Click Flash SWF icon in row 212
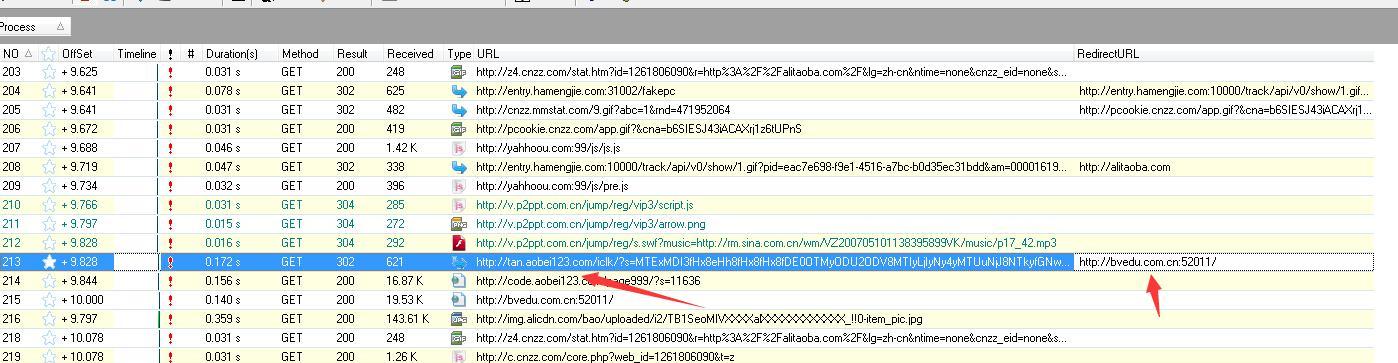The width and height of the screenshot is (1398, 363). (459, 243)
